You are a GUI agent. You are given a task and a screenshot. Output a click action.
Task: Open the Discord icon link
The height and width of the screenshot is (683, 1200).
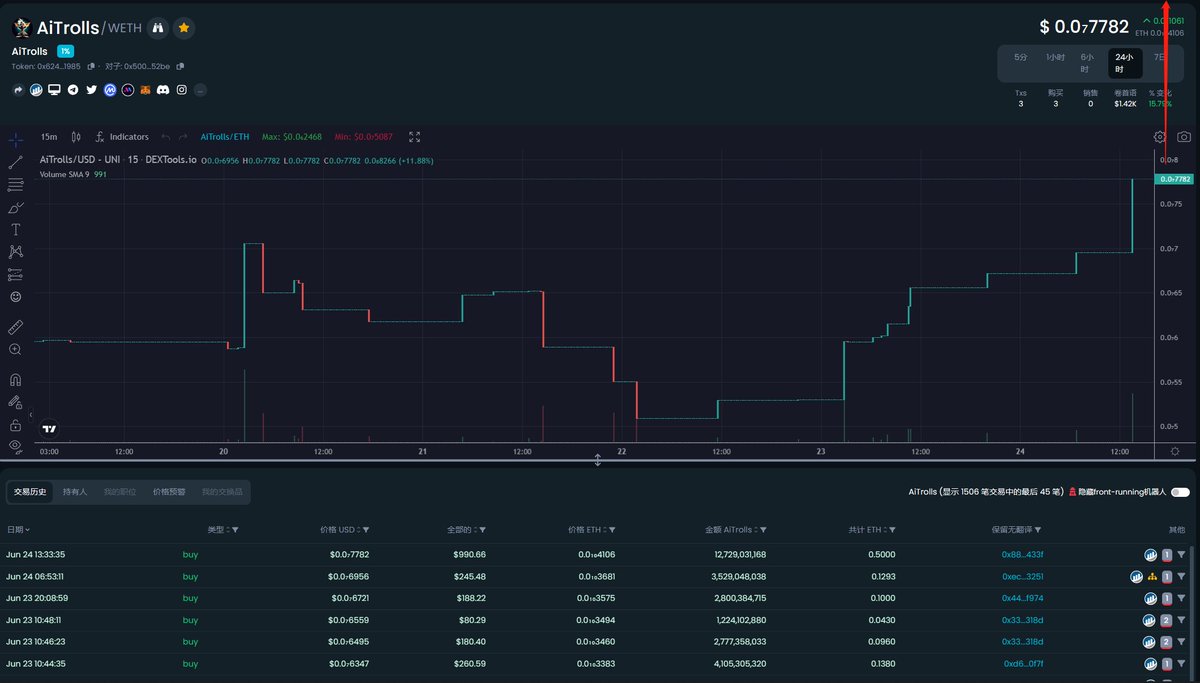163,90
